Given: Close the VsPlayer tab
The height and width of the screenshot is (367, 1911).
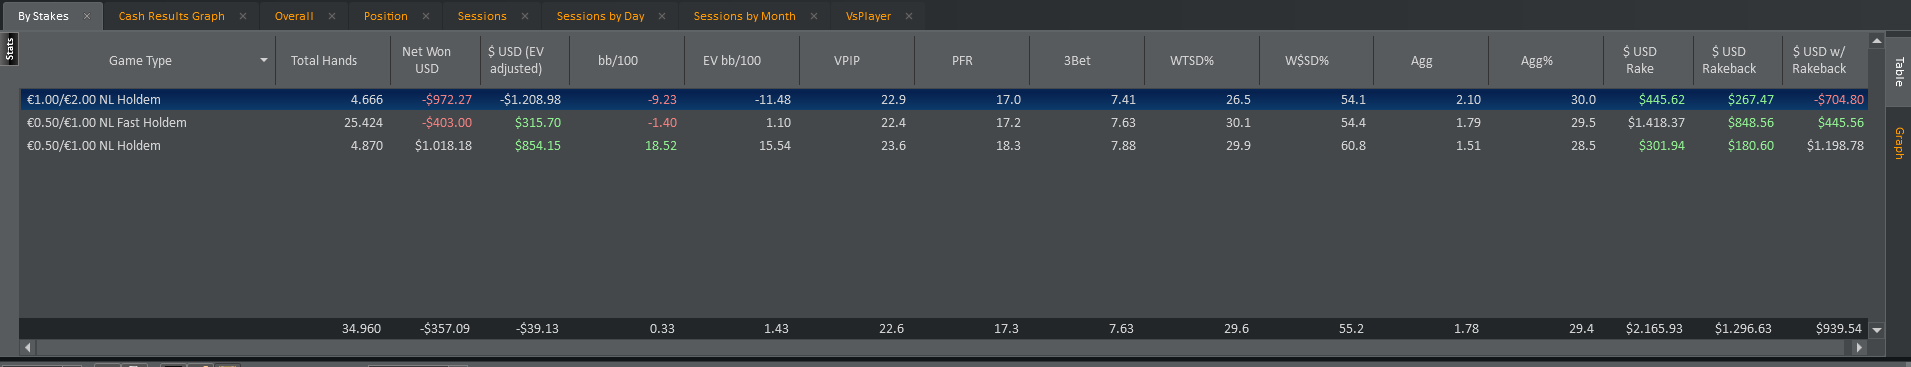Looking at the screenshot, I should (909, 16).
